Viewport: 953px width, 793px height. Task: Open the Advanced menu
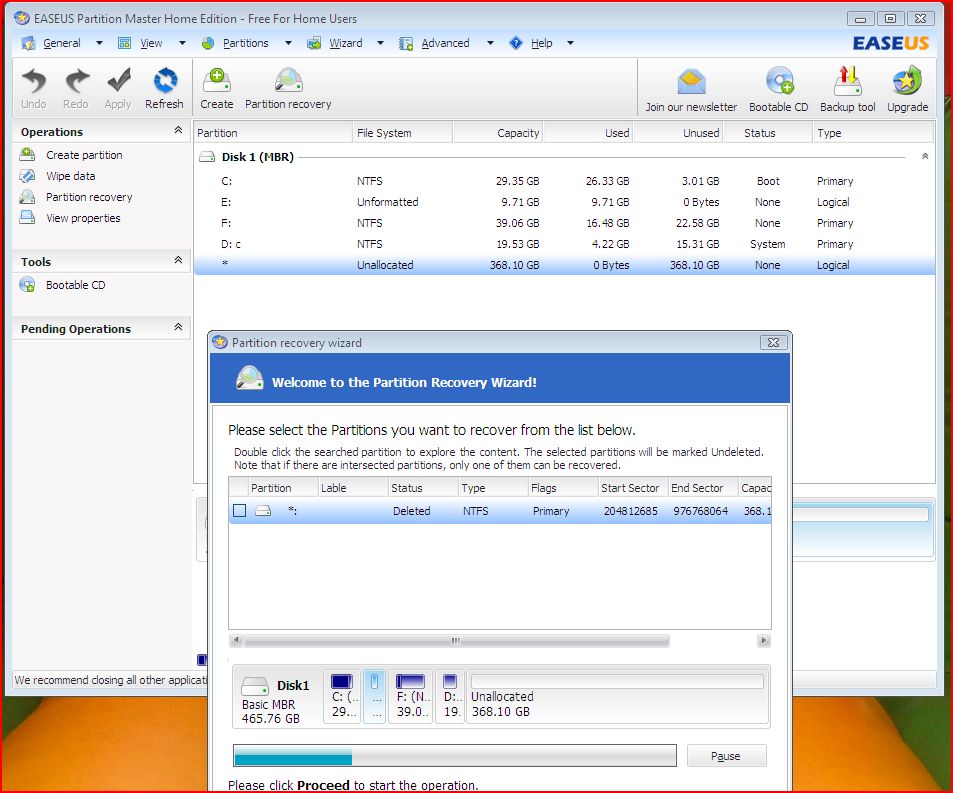click(x=446, y=43)
